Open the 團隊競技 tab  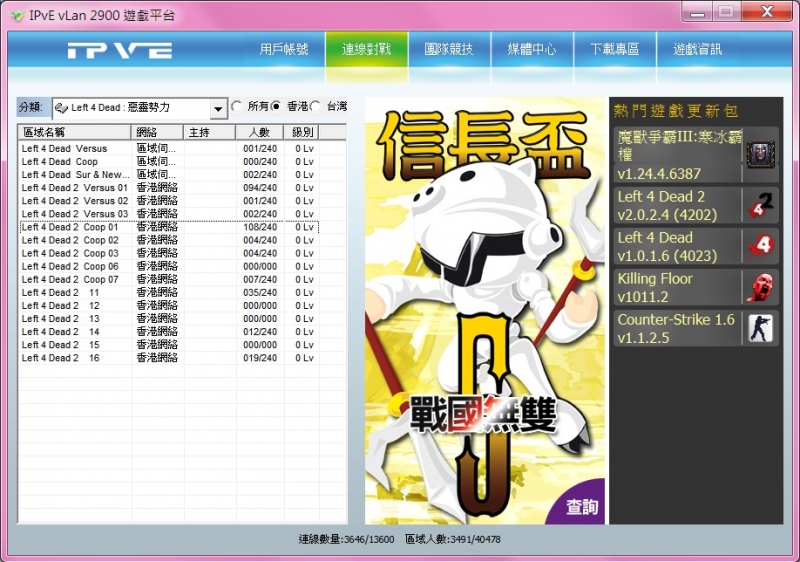click(x=449, y=49)
